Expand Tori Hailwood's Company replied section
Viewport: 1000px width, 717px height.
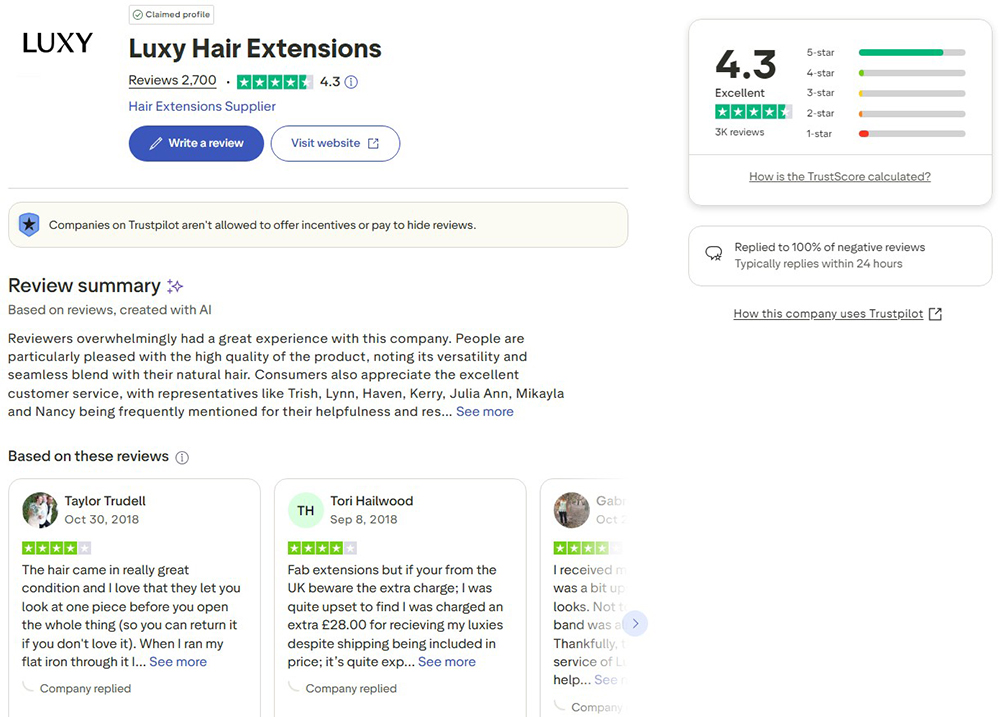point(351,688)
